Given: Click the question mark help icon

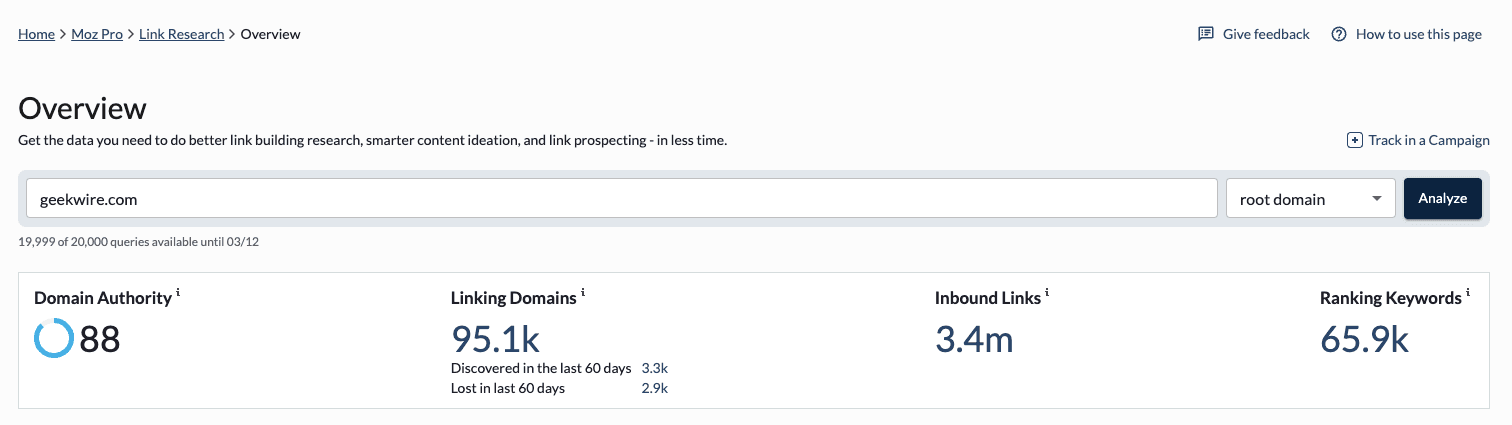Looking at the screenshot, I should tap(1339, 34).
